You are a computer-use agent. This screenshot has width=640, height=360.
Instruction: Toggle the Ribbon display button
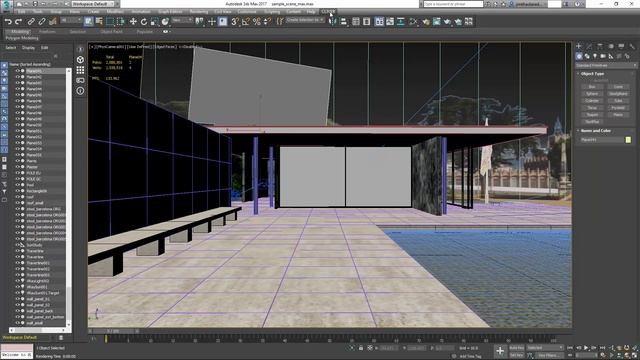(379, 21)
